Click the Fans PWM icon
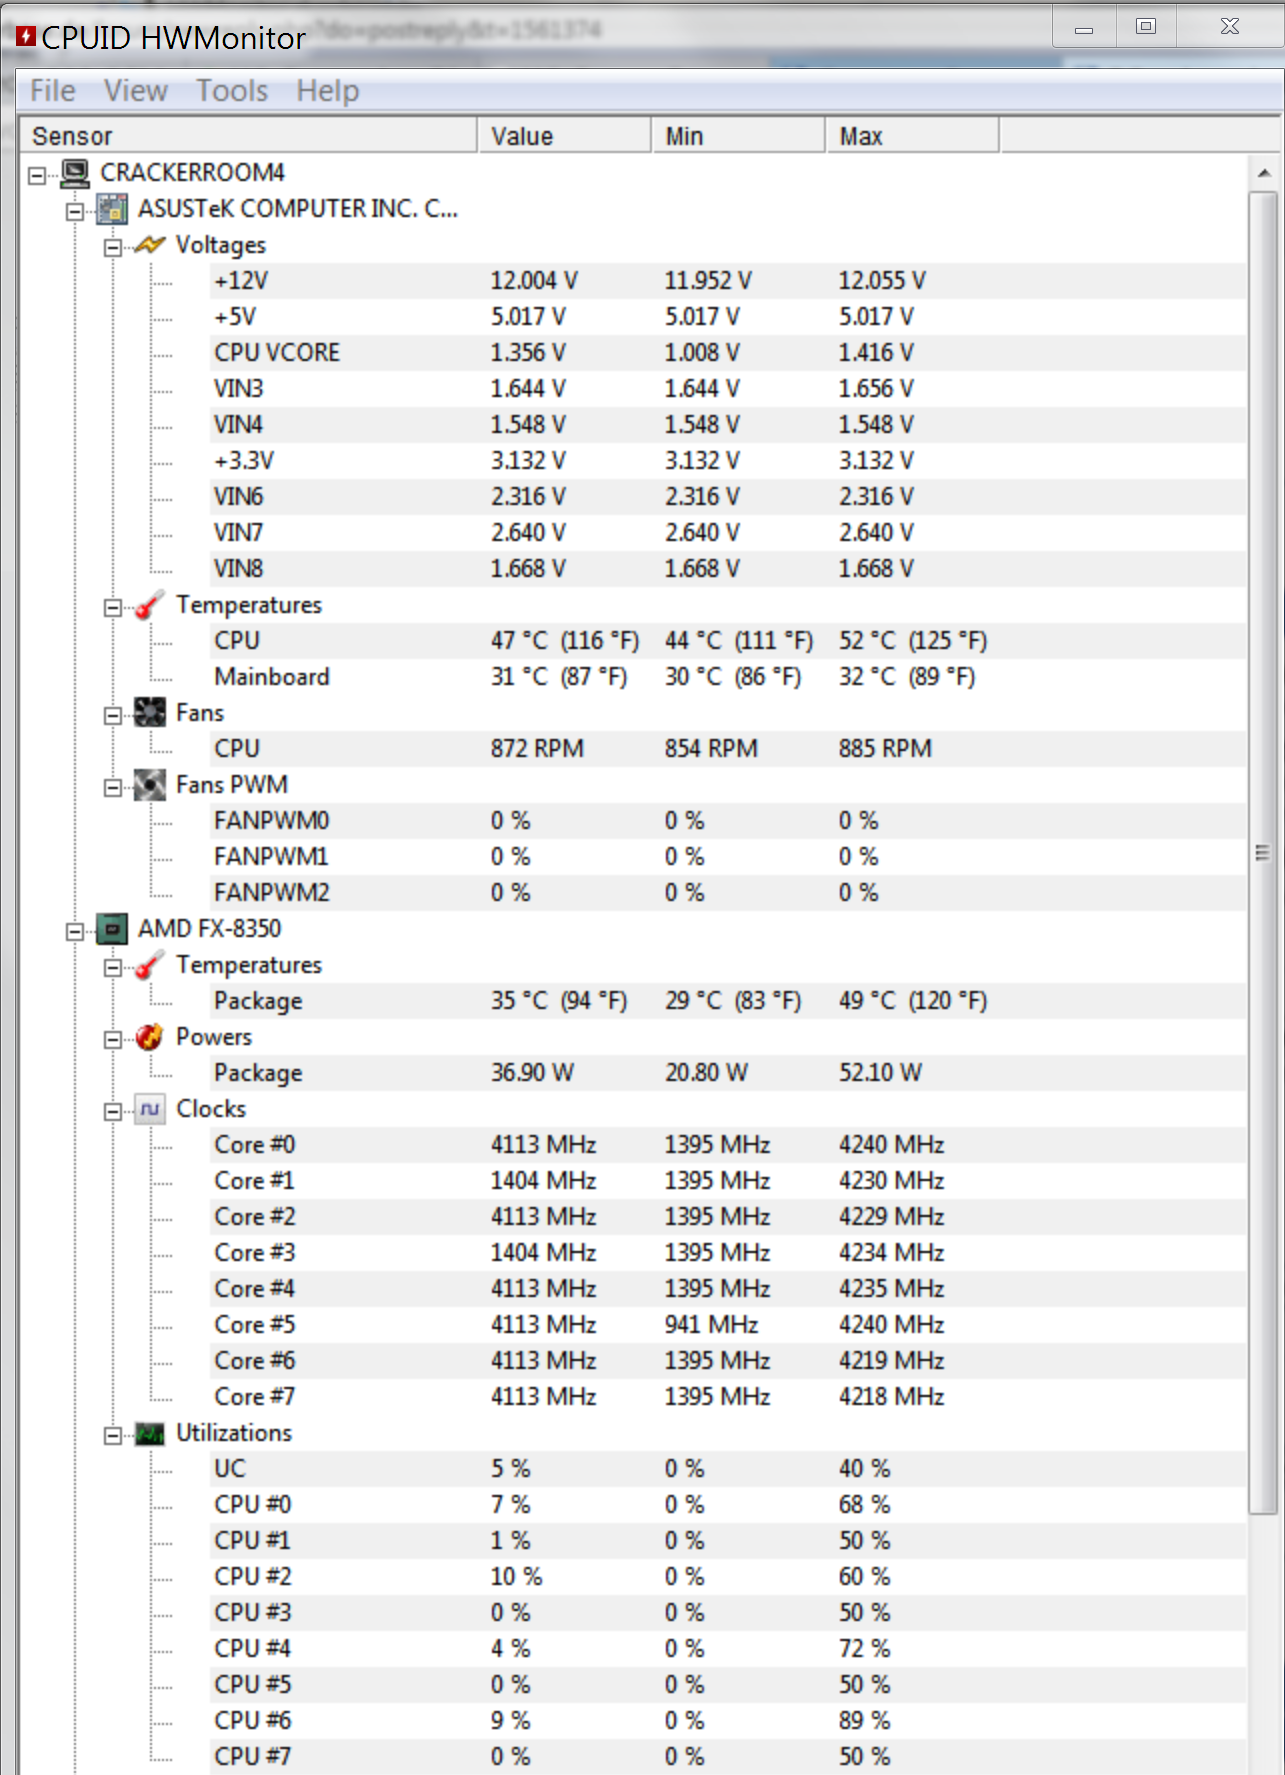The height and width of the screenshot is (1775, 1285). (150, 785)
